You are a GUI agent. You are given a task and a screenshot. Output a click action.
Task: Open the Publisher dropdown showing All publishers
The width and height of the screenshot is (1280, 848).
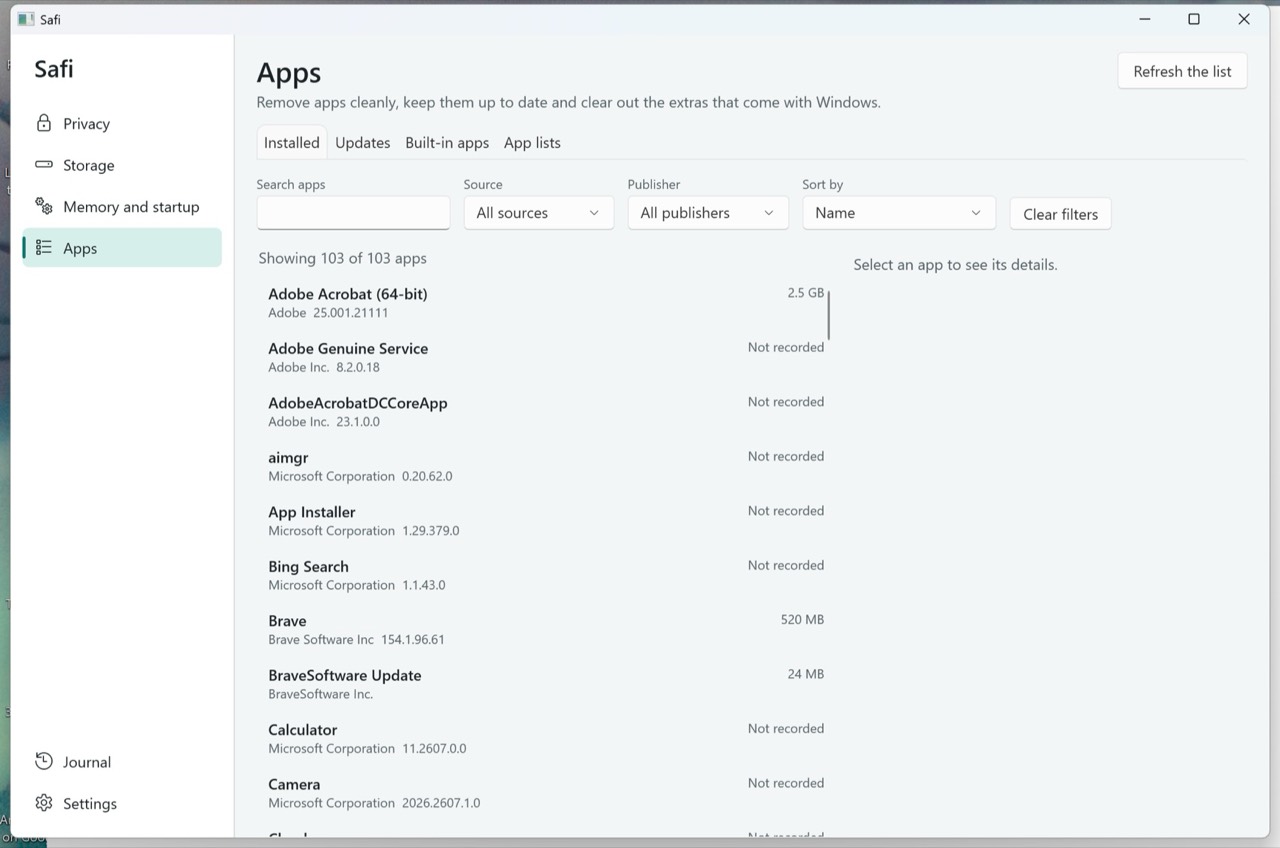[708, 213]
